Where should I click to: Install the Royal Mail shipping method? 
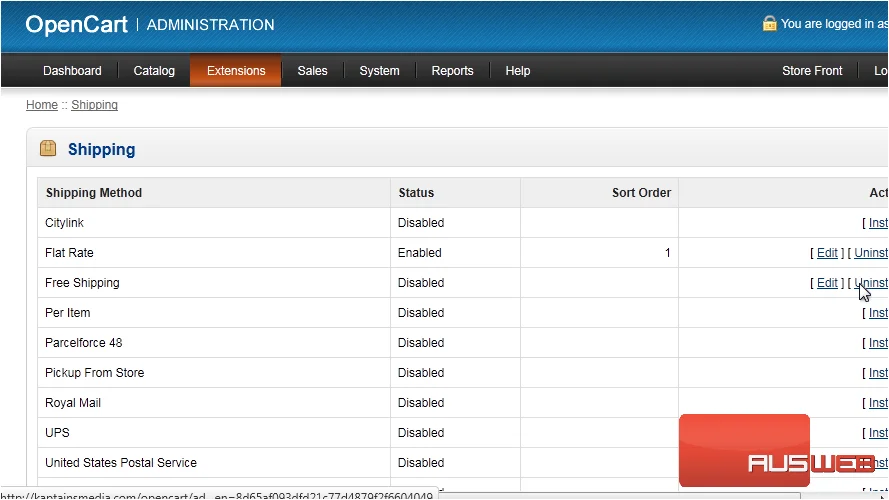point(879,403)
